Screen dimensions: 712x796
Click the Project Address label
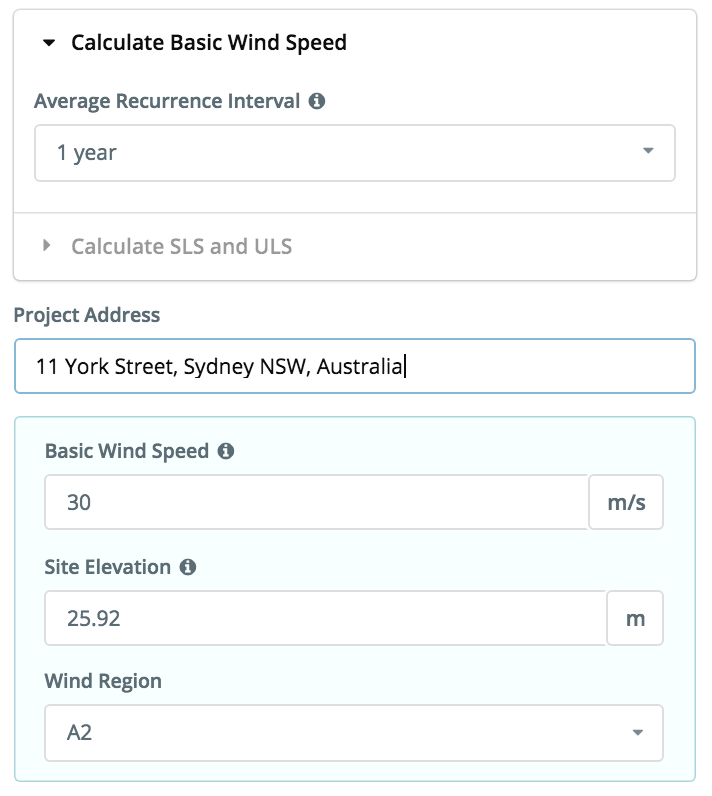pos(87,315)
